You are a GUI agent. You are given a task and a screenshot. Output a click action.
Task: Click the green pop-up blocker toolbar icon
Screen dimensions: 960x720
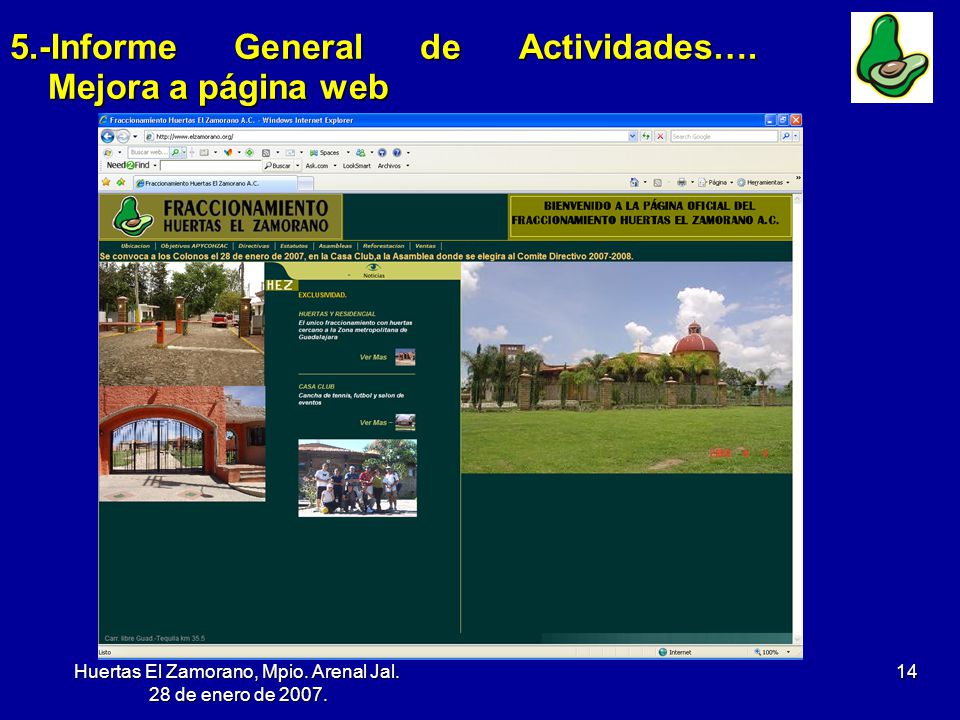point(249,152)
